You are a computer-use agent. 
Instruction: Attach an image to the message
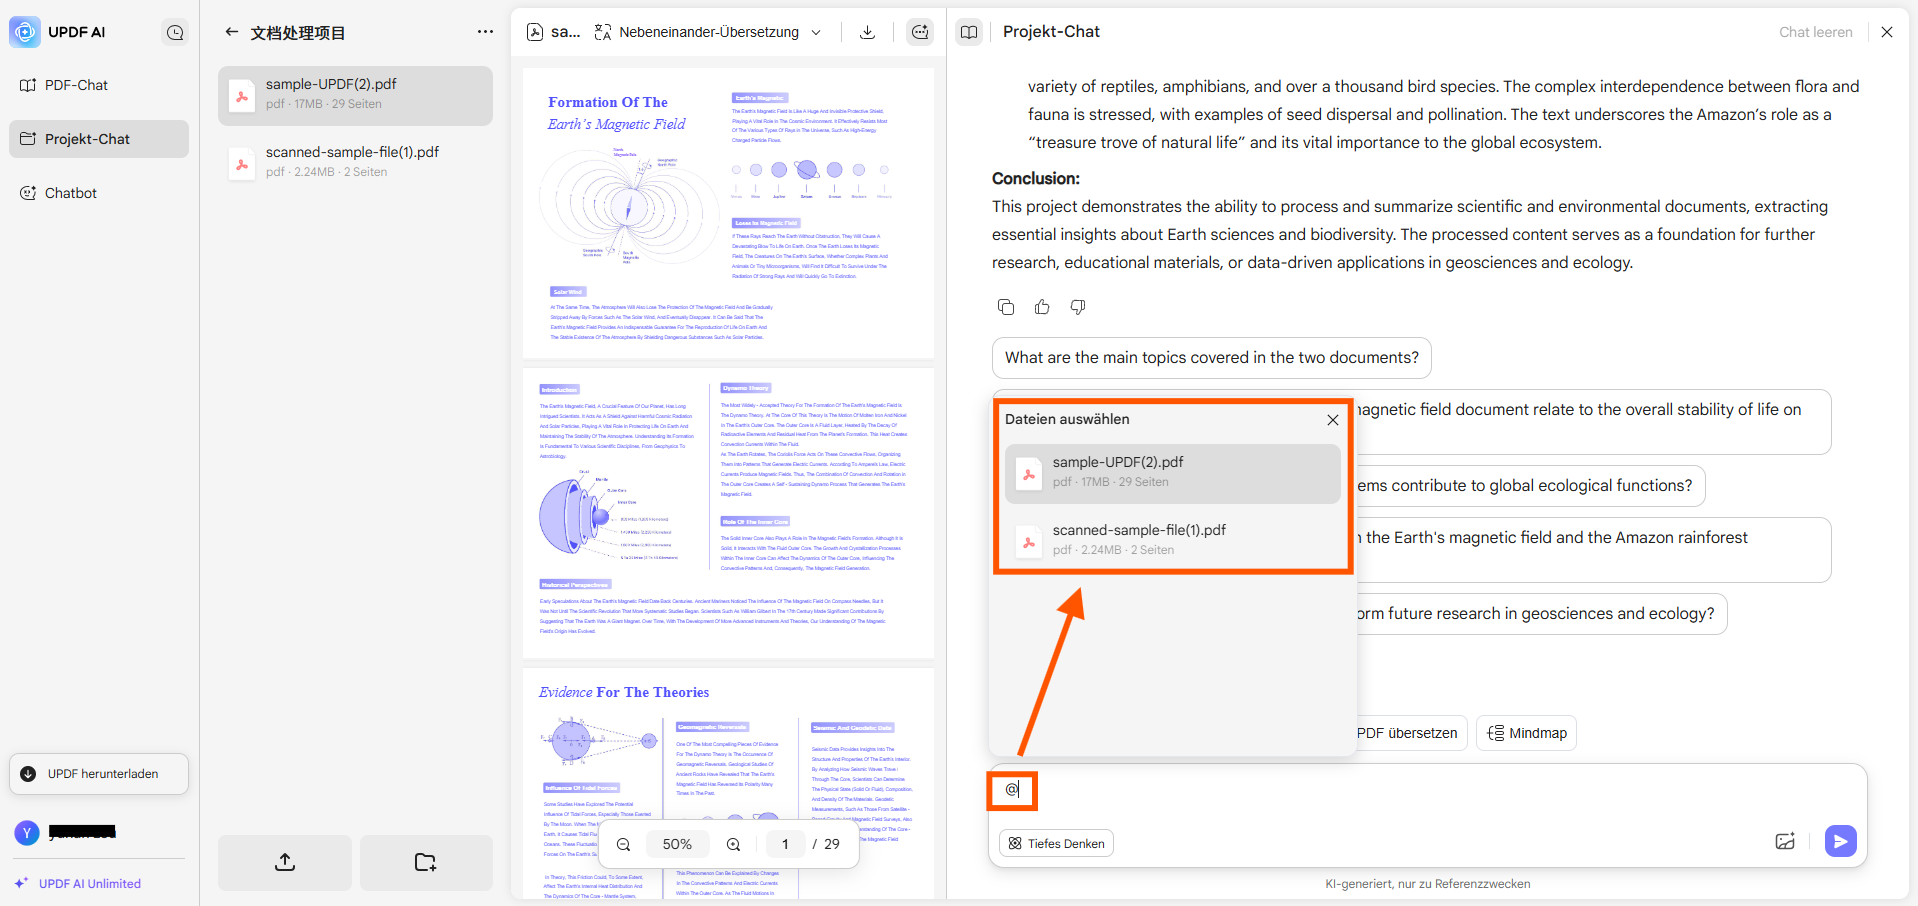[x=1785, y=842]
